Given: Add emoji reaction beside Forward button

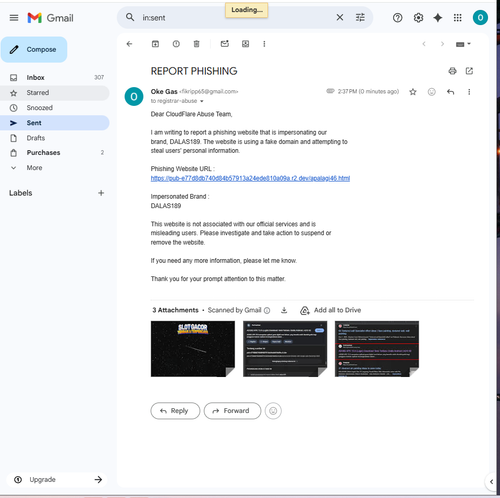Looking at the screenshot, I should [273, 411].
